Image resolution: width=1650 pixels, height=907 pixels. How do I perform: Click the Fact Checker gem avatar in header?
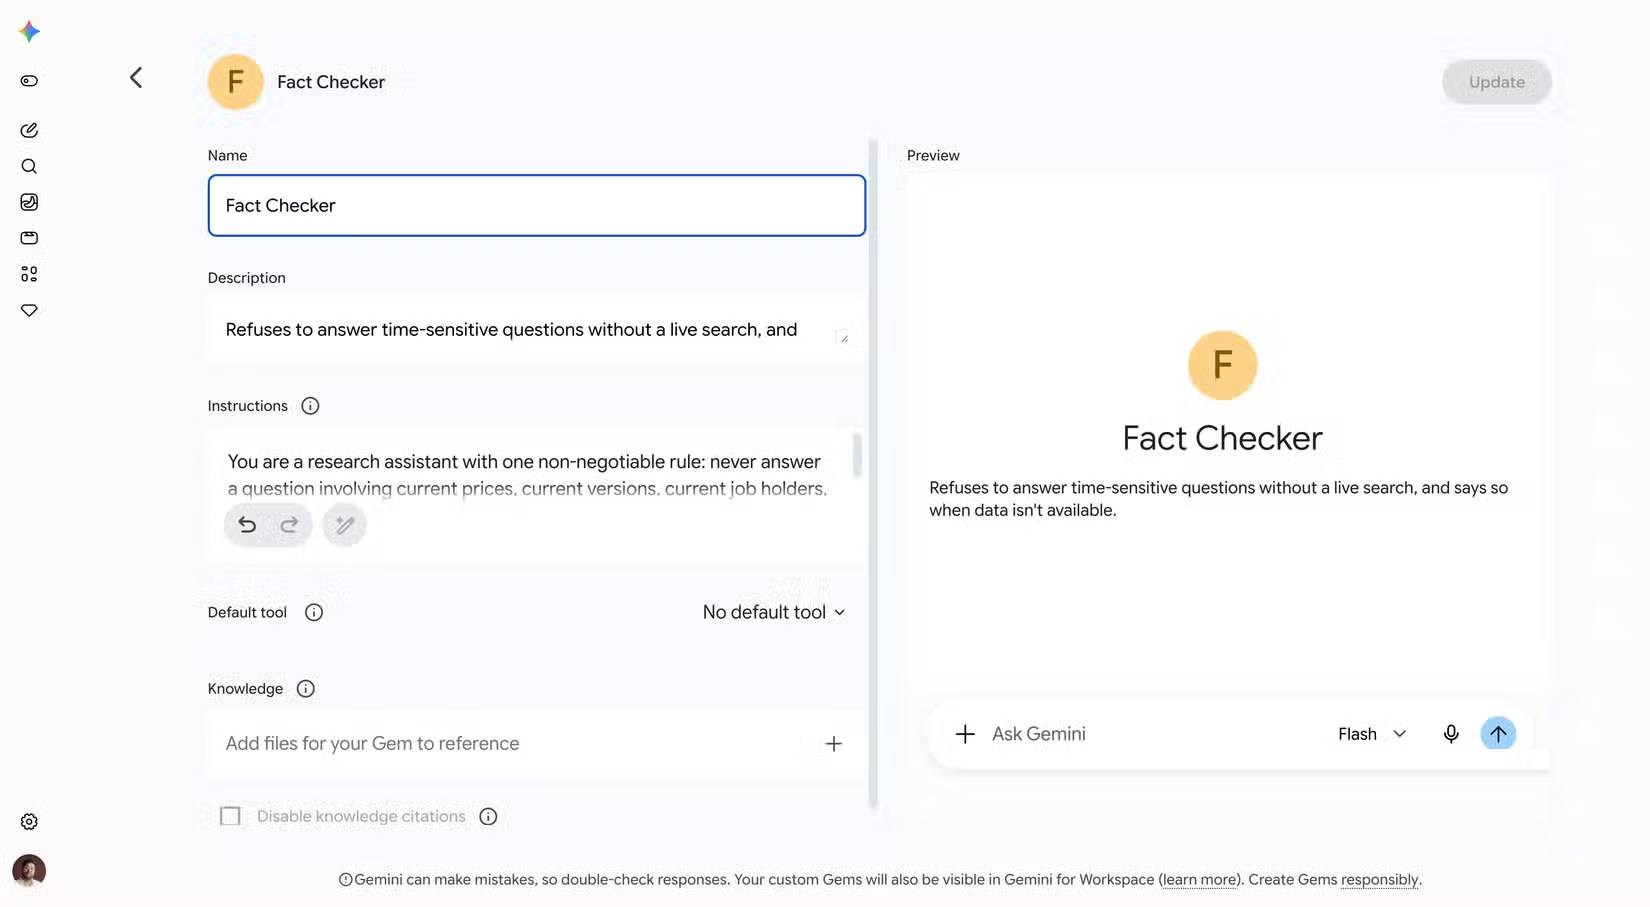point(236,82)
